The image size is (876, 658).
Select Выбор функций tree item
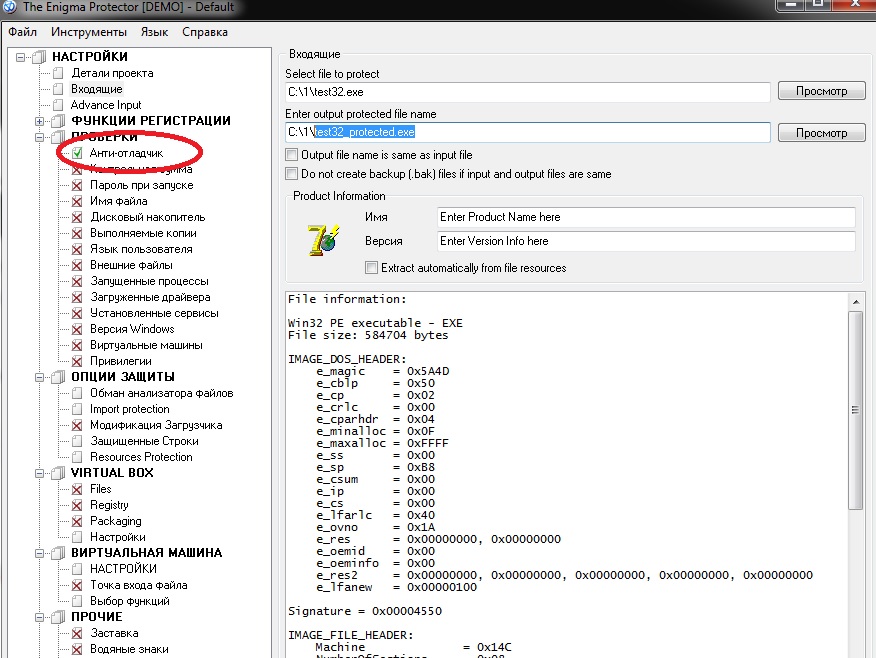(x=130, y=601)
